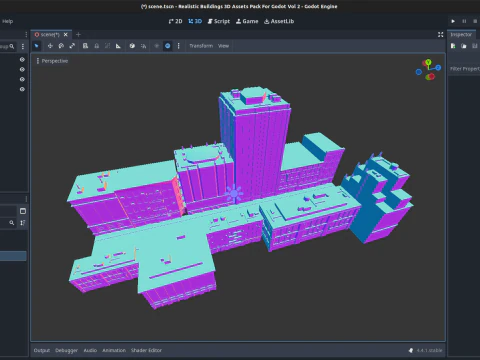The height and width of the screenshot is (360, 480).
Task: Pause the running project
Action: [x=464, y=21]
